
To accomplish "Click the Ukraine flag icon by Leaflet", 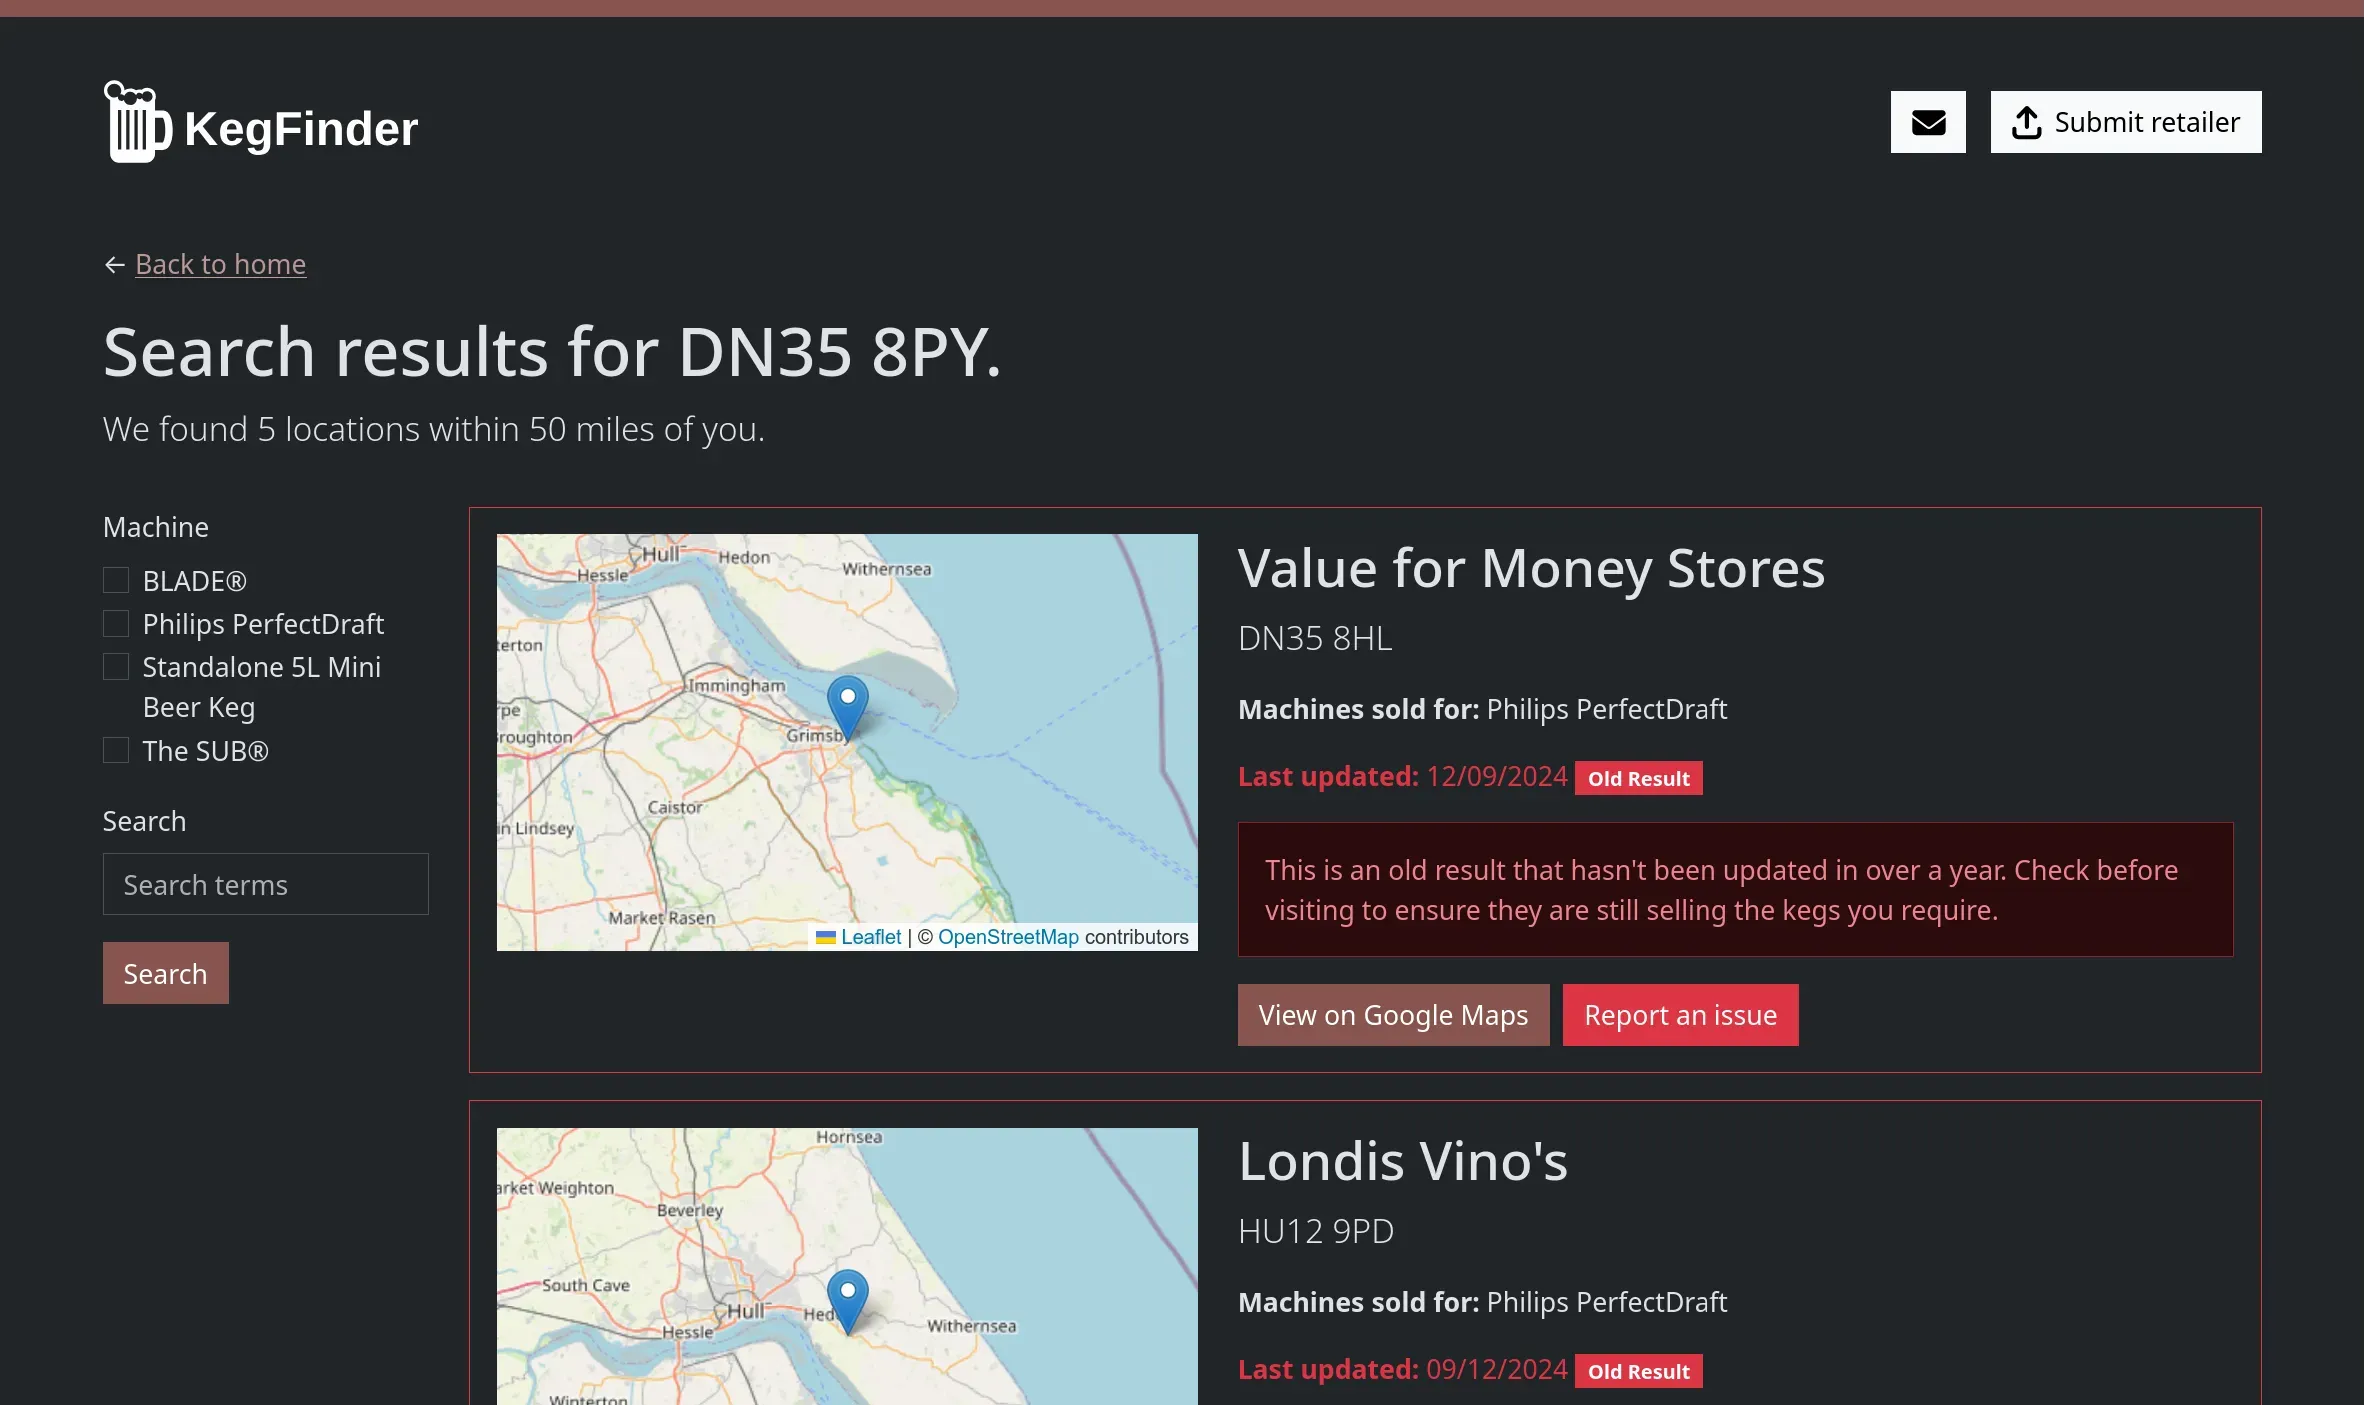I will [826, 937].
